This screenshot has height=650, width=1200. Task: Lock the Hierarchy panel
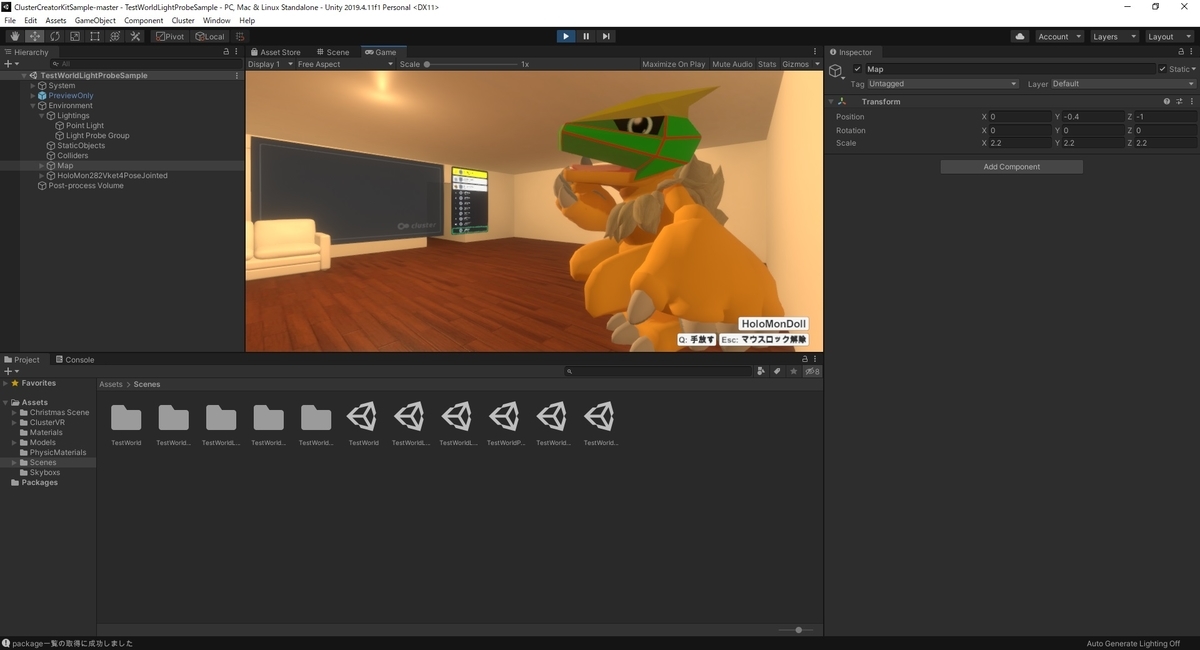[226, 52]
